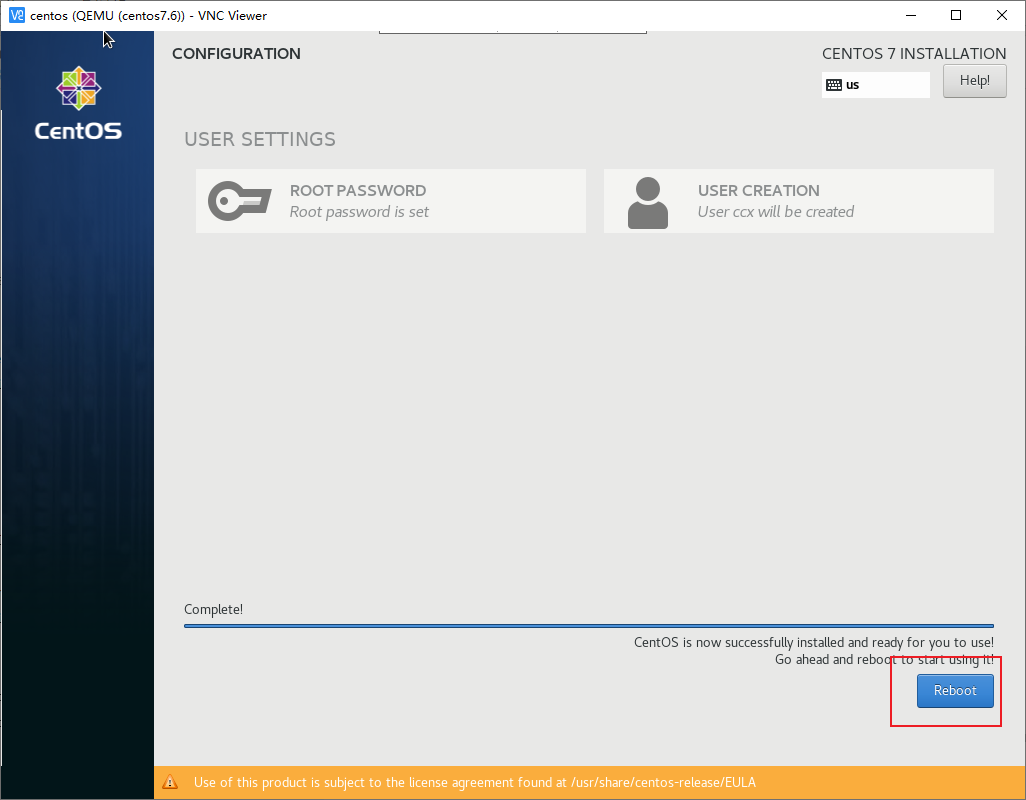Open the USER CREATION setting
The width and height of the screenshot is (1026, 800).
point(798,201)
